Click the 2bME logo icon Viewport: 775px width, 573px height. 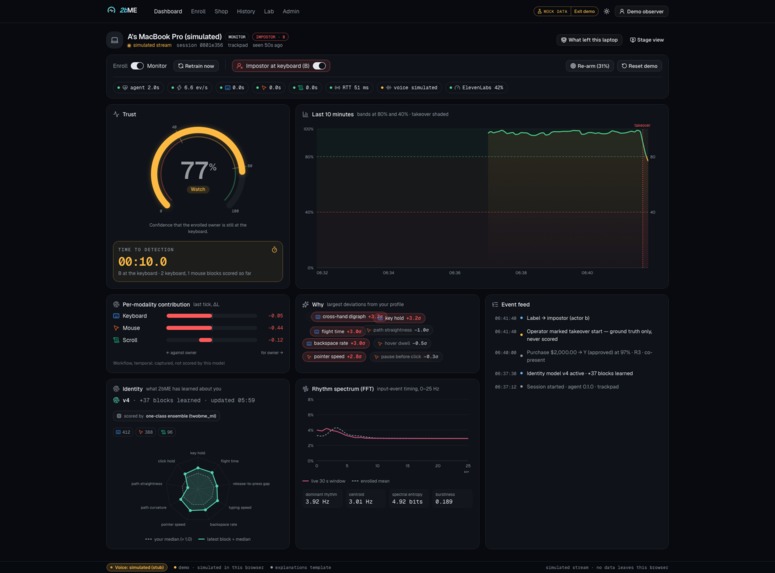tap(111, 10)
